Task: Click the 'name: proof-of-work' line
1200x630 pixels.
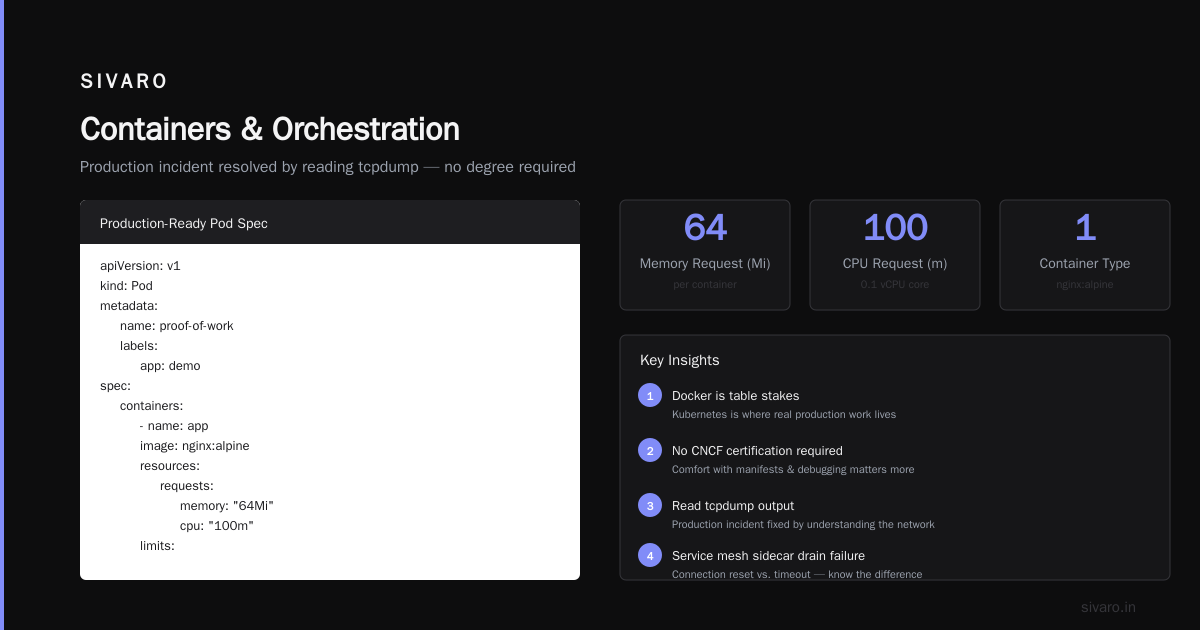Action: click(177, 326)
